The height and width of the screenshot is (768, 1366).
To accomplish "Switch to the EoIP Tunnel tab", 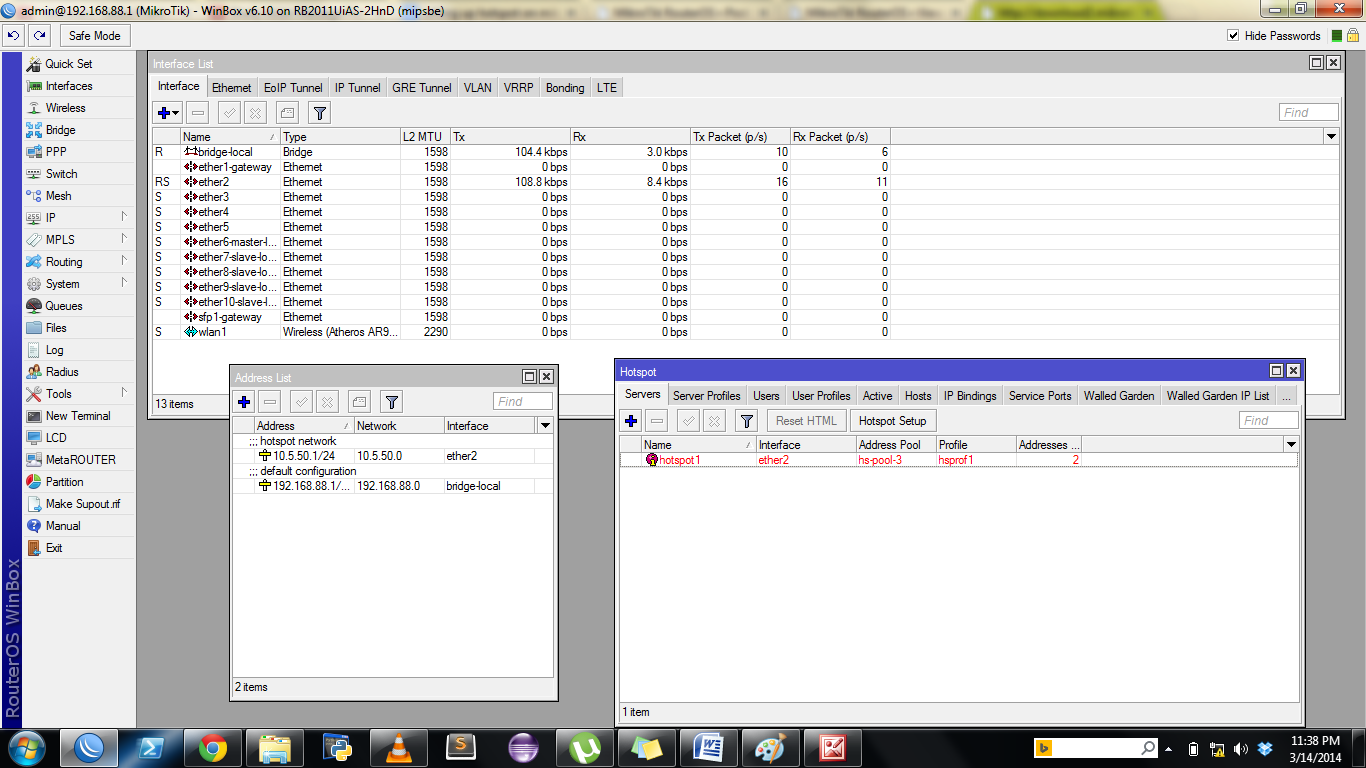I will [293, 88].
